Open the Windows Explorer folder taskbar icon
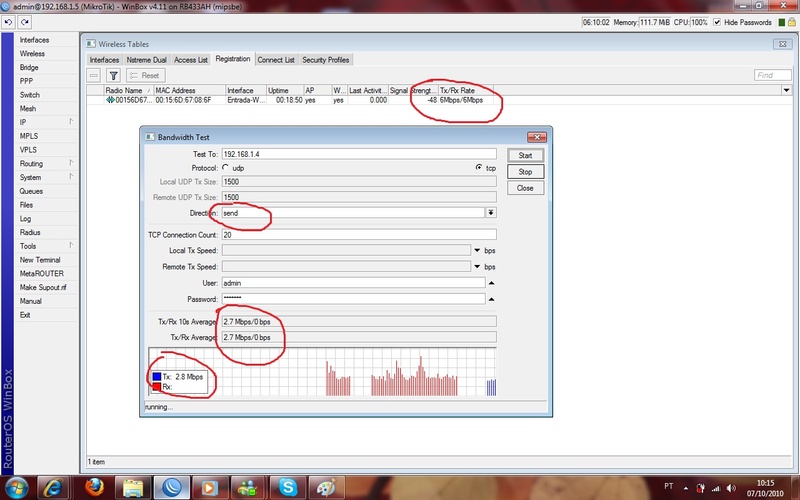This screenshot has height=500, width=800. click(133, 487)
